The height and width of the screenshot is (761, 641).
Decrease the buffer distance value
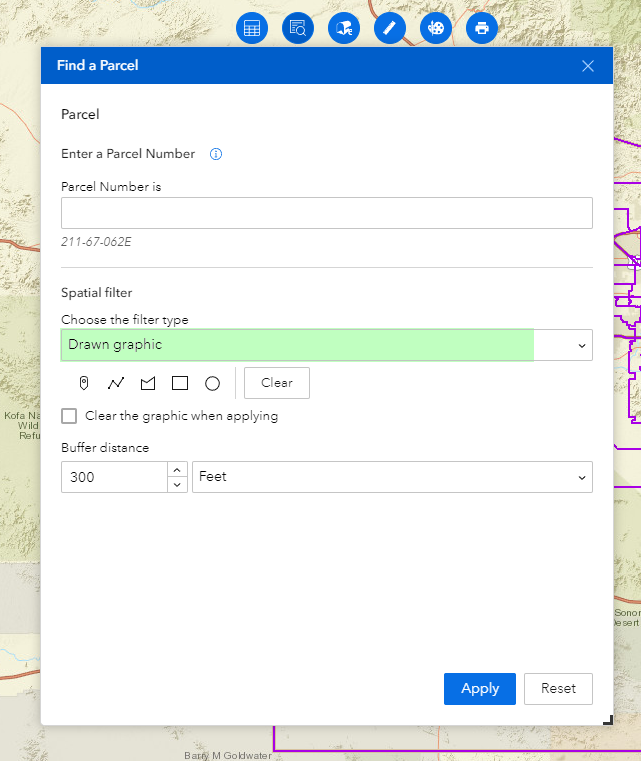(x=177, y=484)
